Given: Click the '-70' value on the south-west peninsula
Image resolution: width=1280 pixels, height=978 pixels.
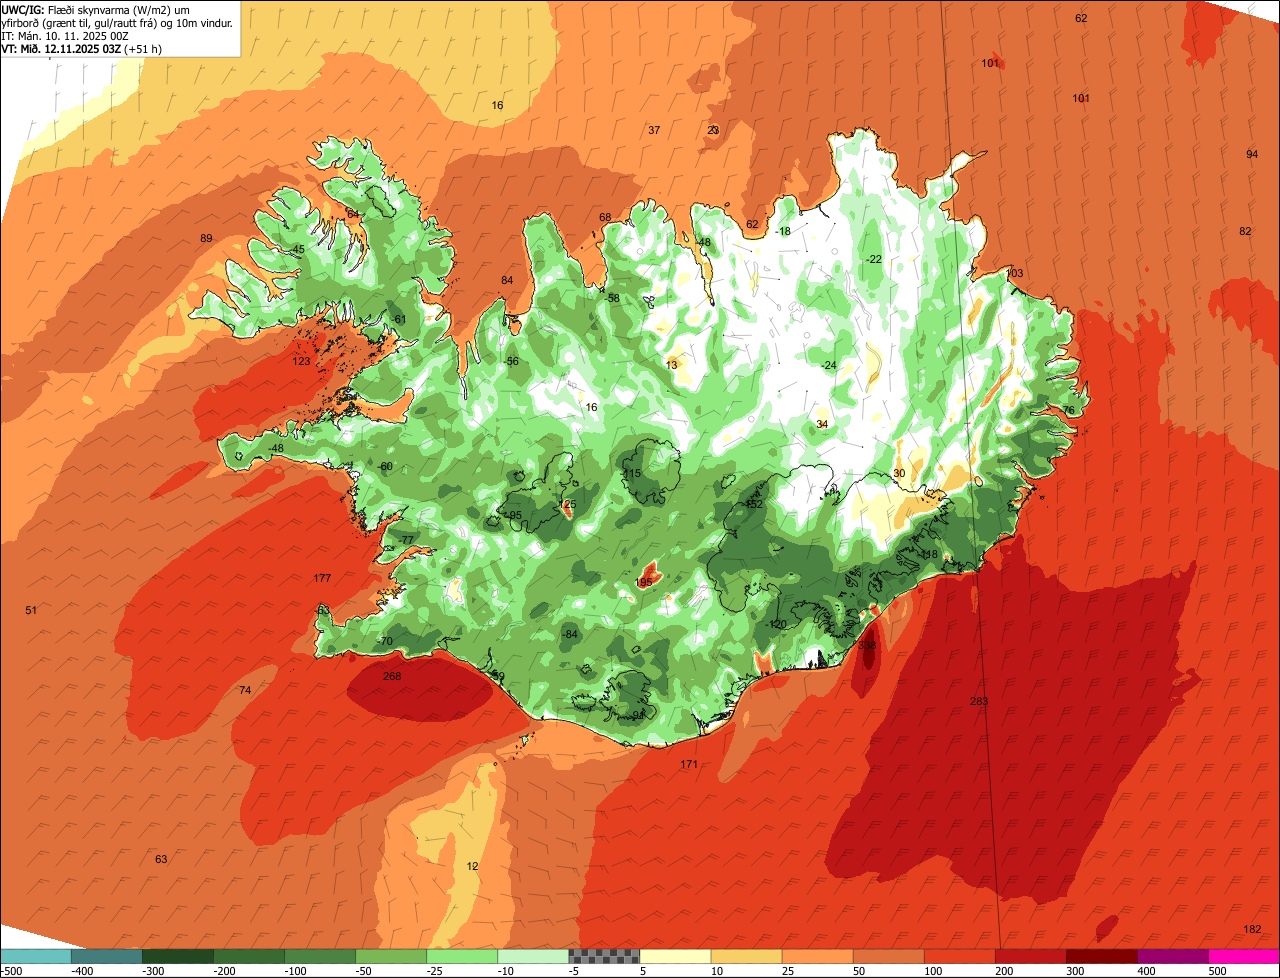Looking at the screenshot, I should (385, 641).
